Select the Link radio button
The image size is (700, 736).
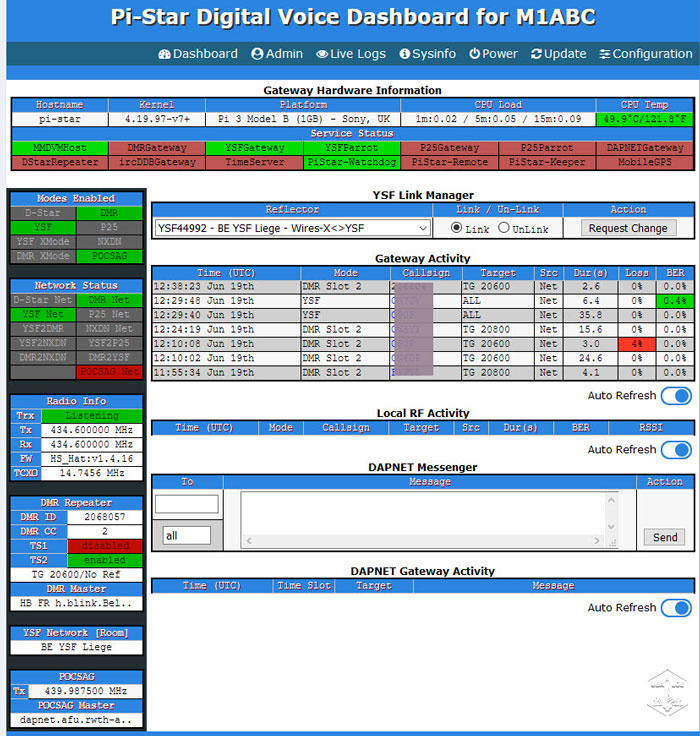tap(456, 228)
